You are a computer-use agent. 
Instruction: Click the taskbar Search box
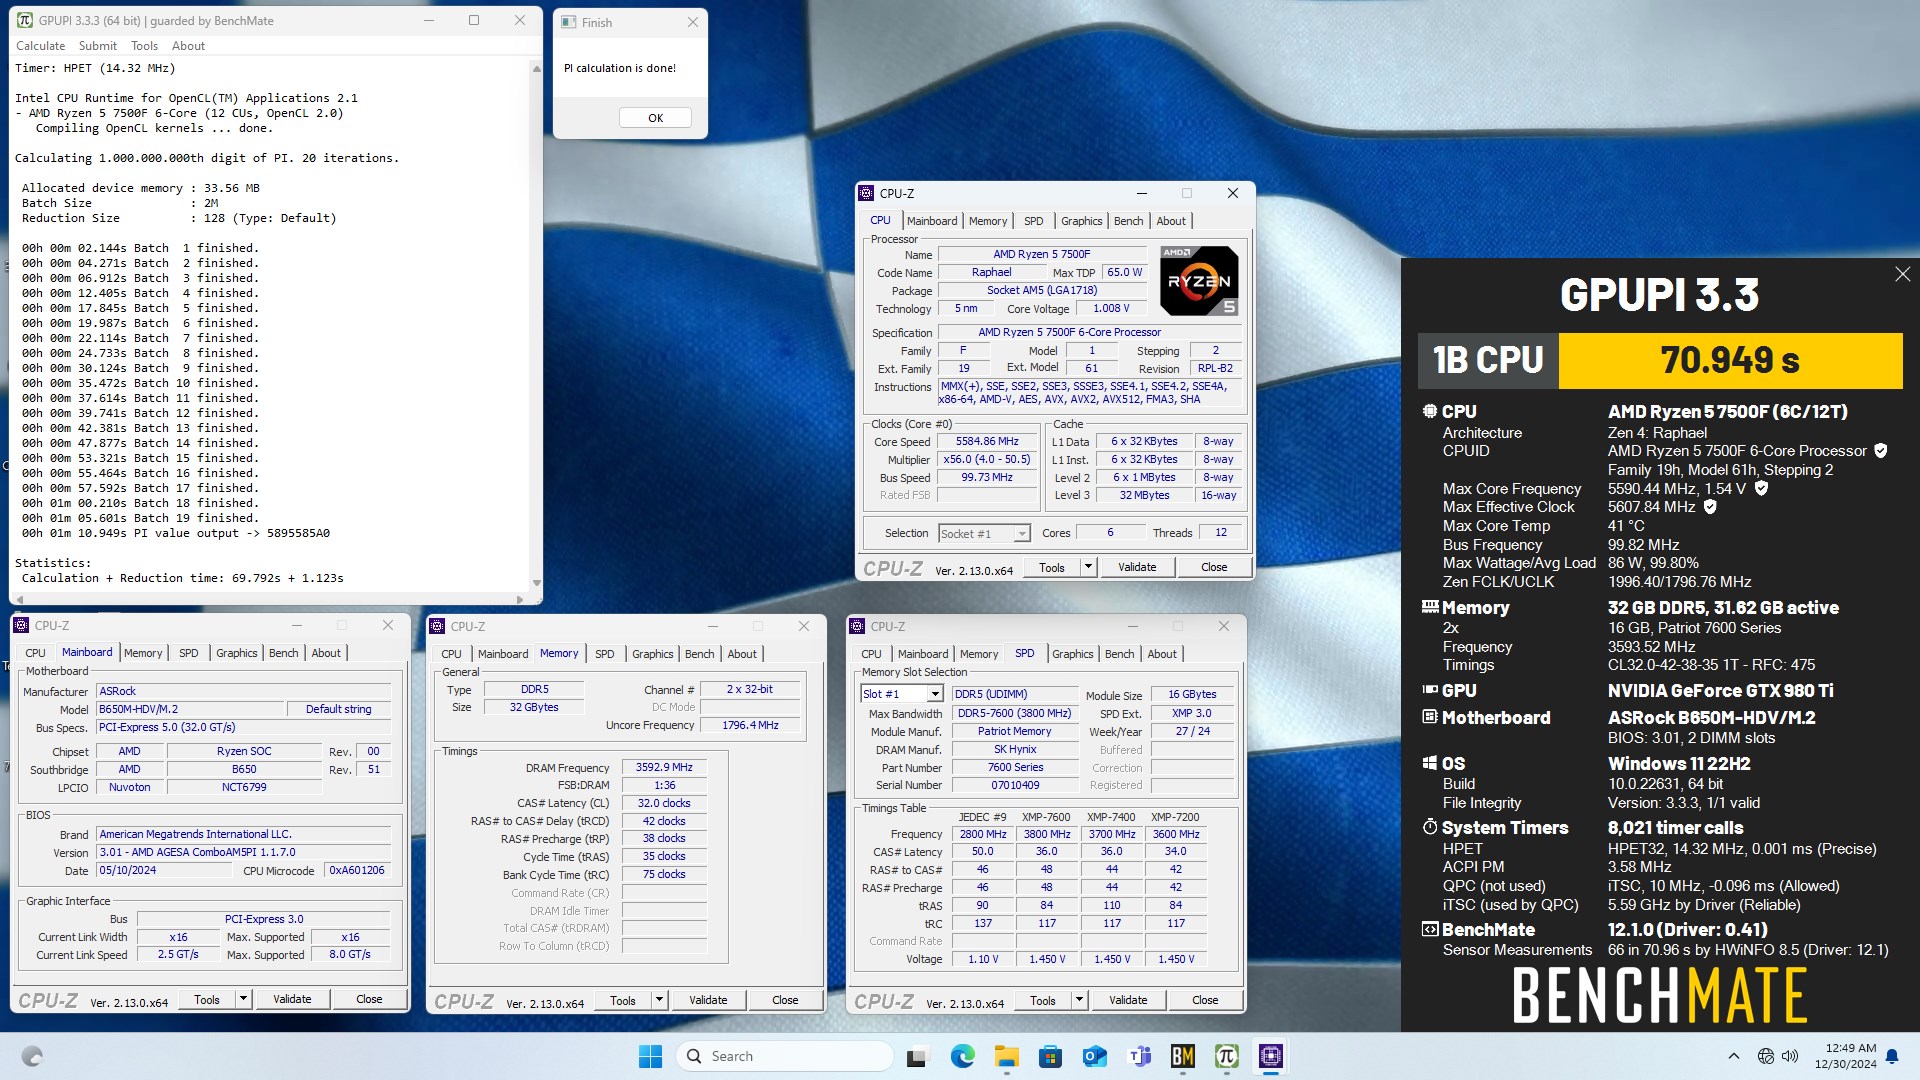pos(785,1056)
